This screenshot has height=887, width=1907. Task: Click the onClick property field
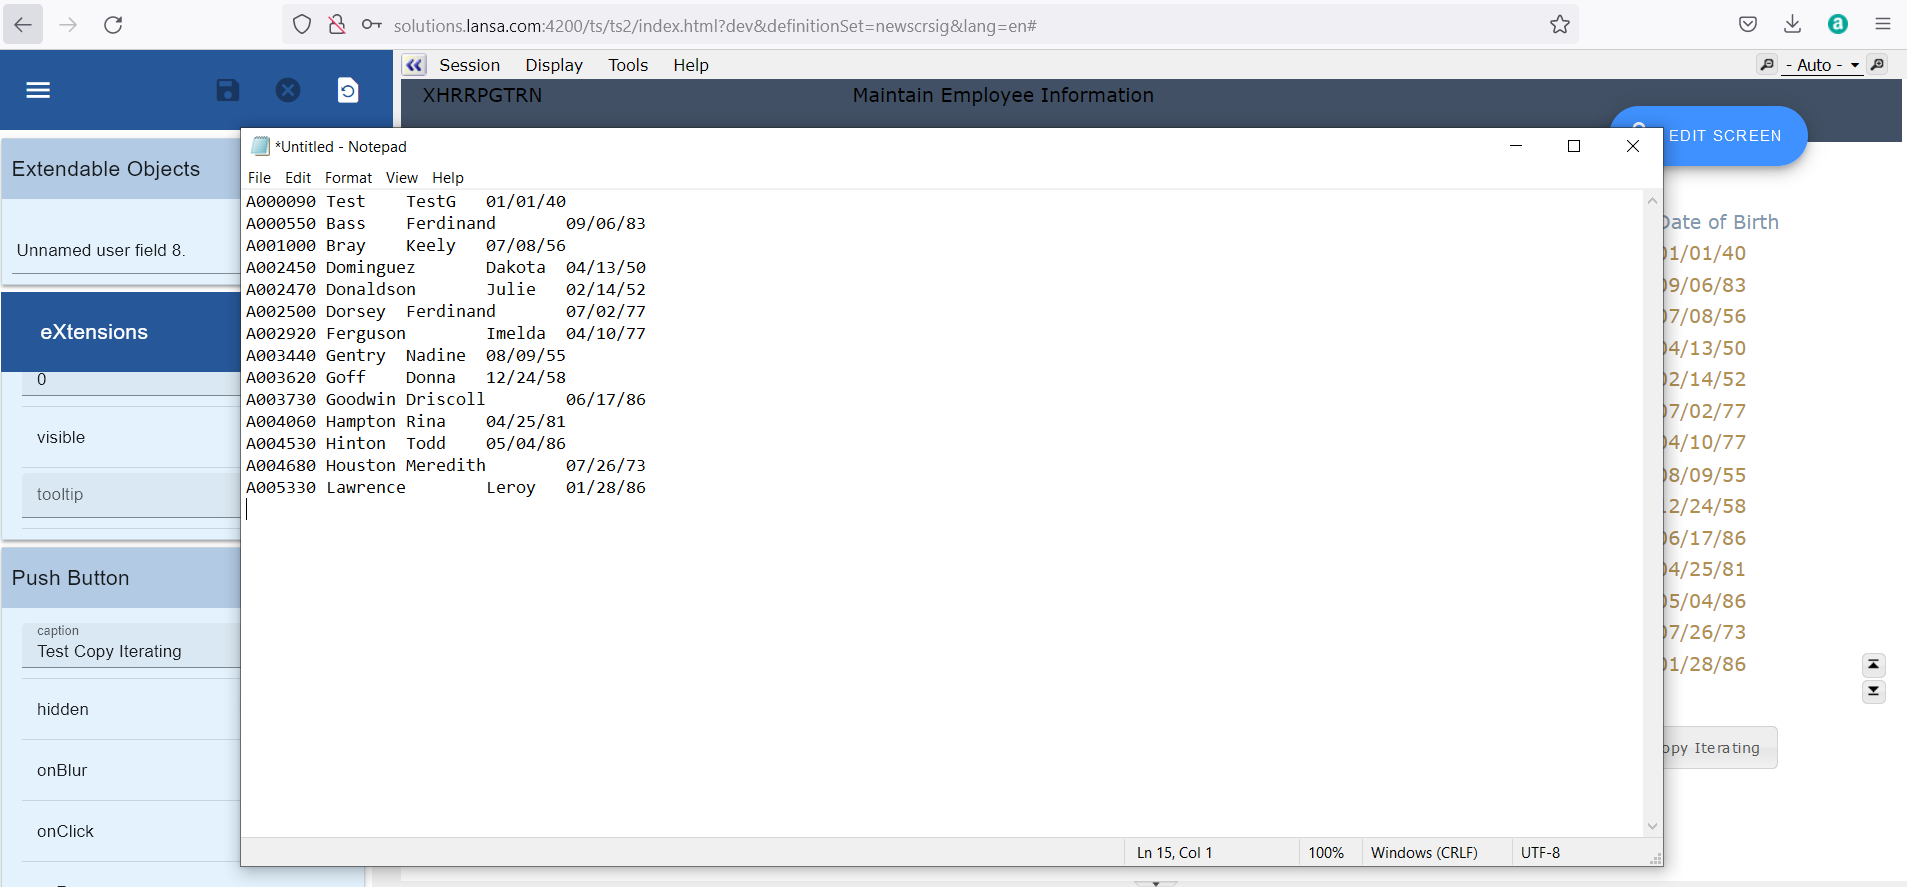click(131, 831)
